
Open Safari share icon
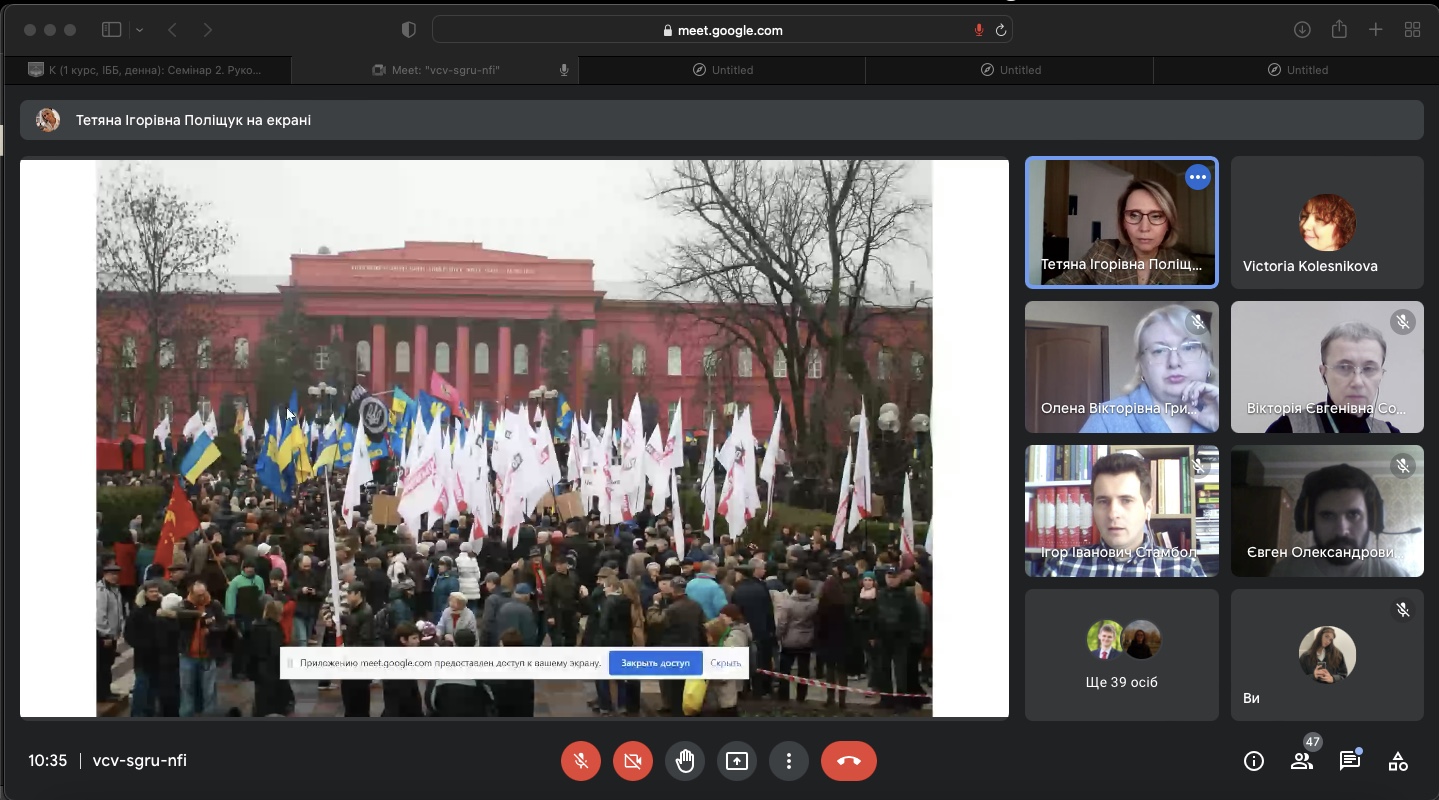click(x=1339, y=30)
